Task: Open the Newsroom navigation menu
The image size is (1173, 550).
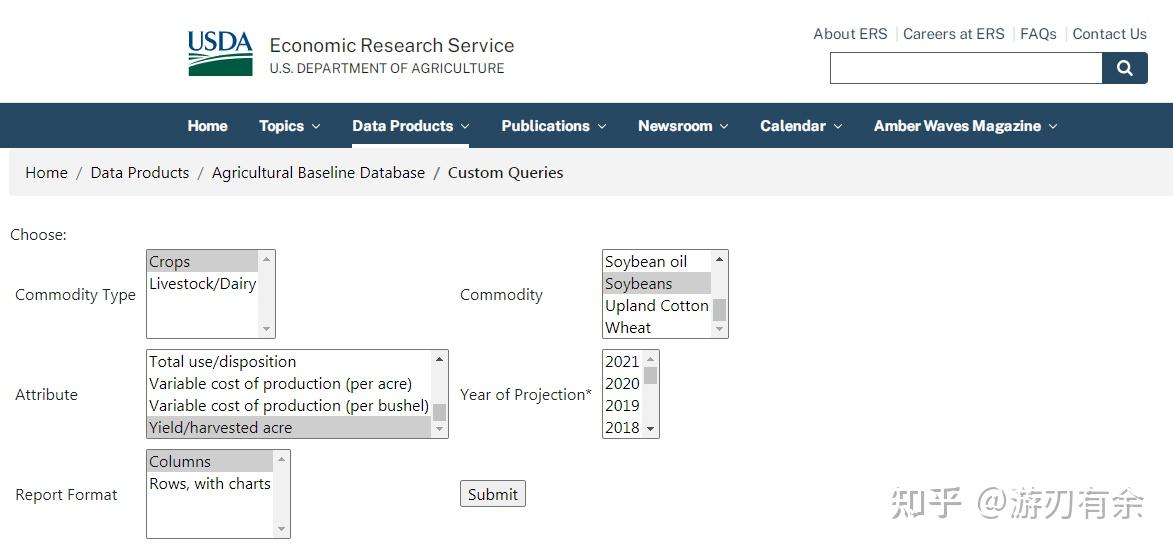Action: click(x=683, y=126)
